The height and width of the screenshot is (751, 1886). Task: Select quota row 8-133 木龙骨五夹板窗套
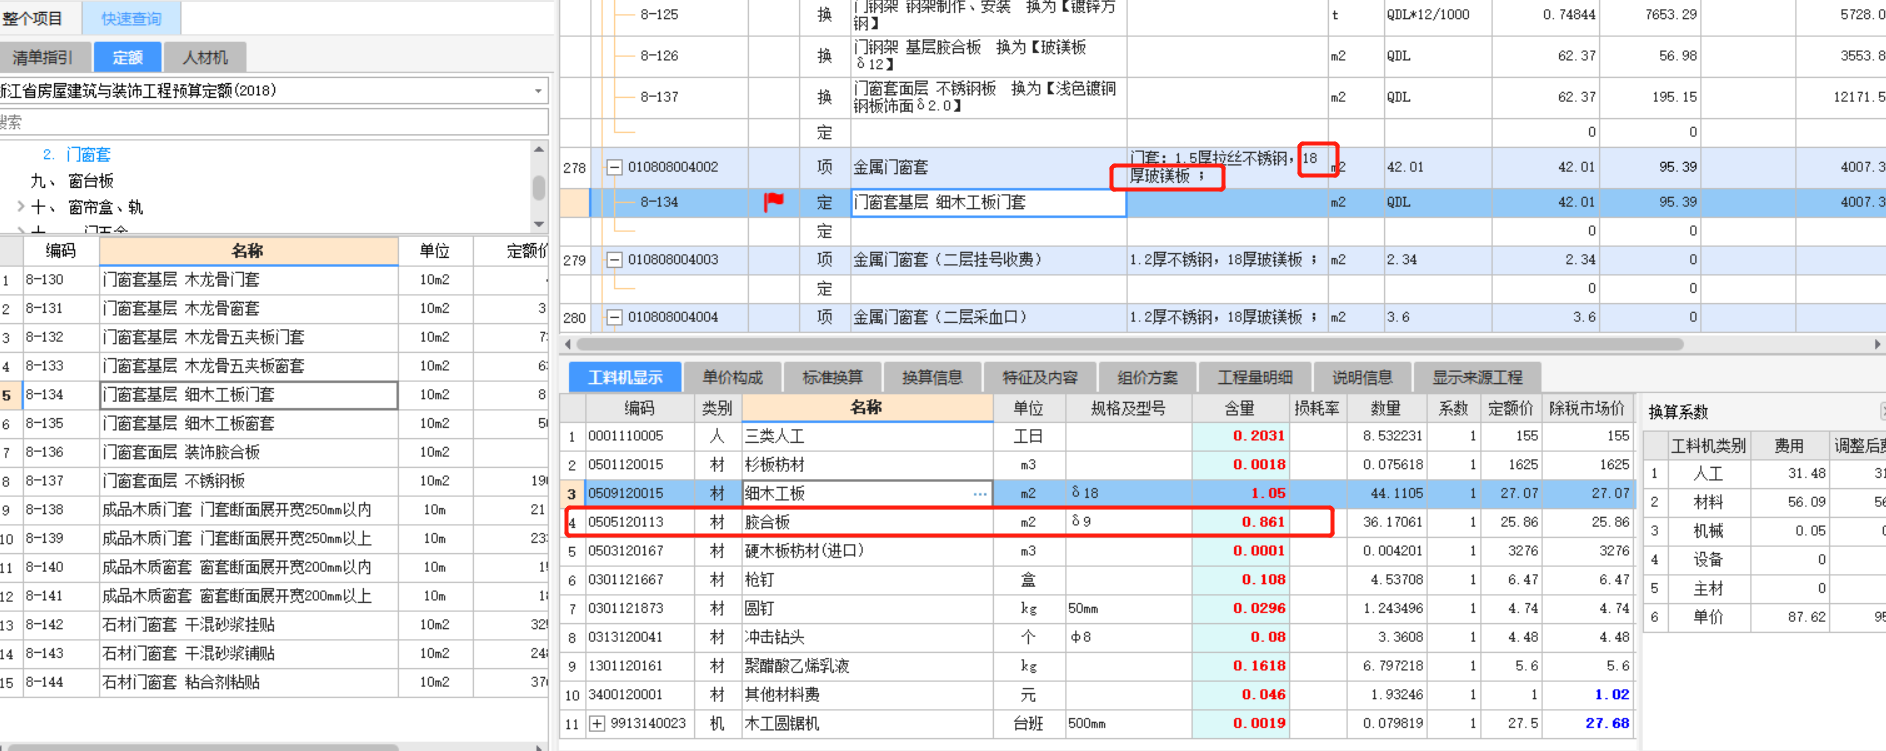(x=274, y=366)
